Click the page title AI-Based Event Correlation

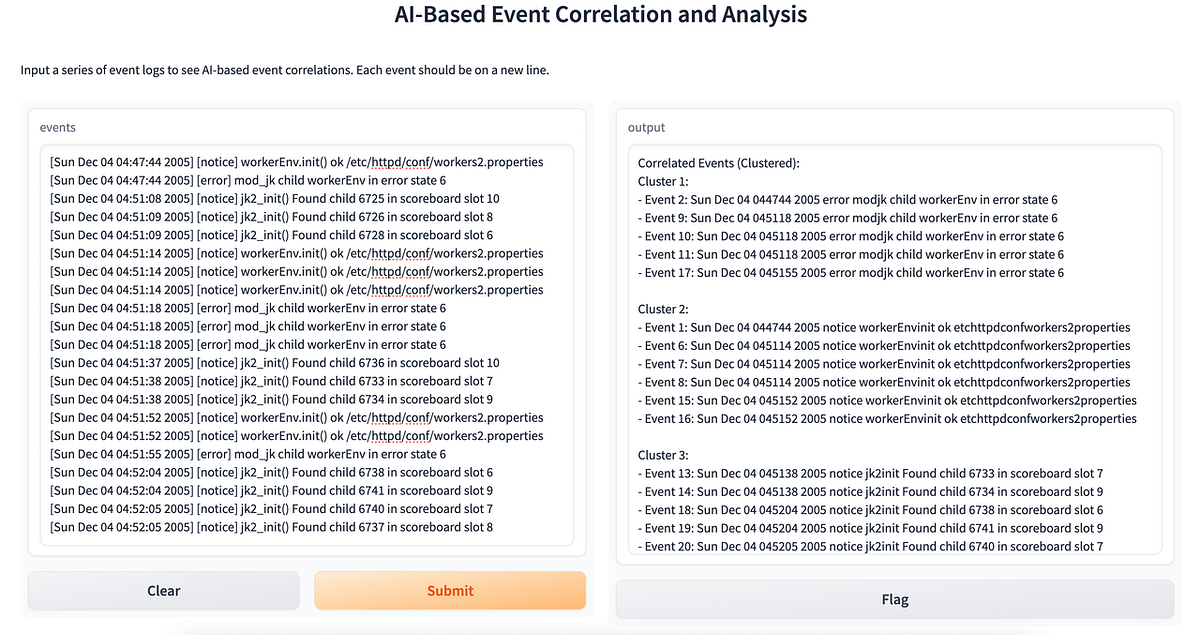point(600,15)
